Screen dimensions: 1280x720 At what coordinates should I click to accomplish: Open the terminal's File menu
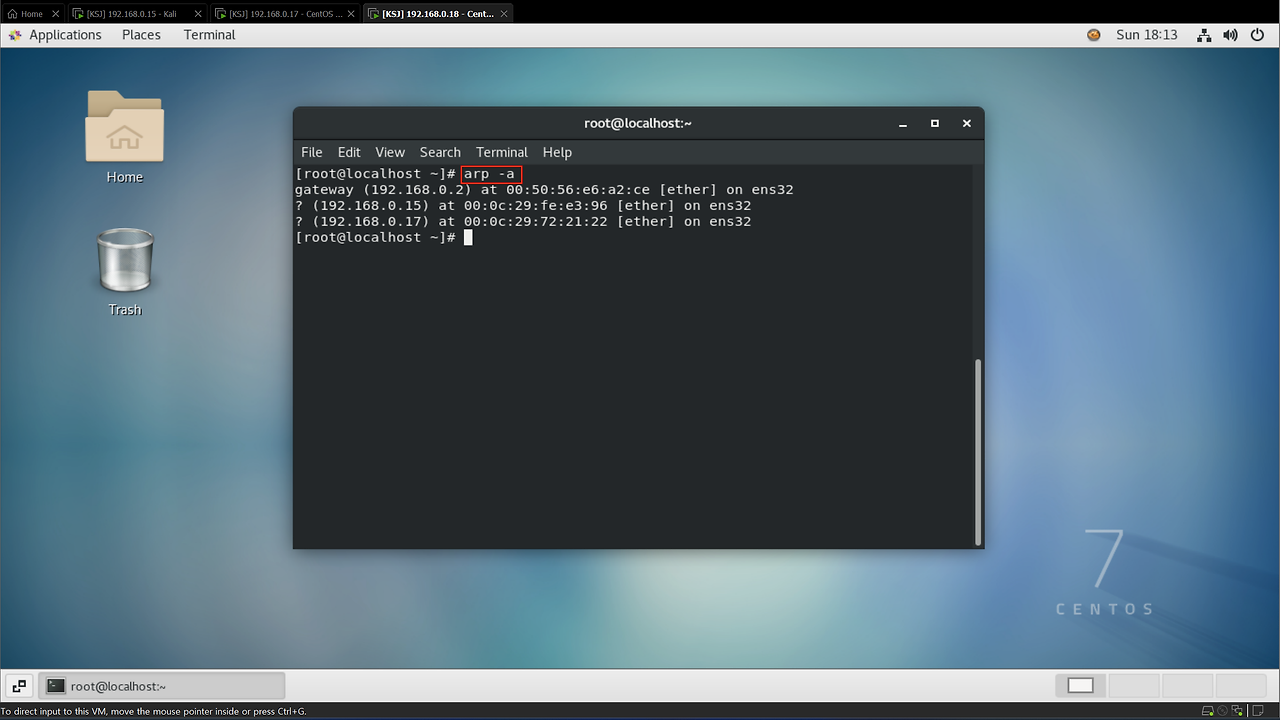[x=312, y=152]
